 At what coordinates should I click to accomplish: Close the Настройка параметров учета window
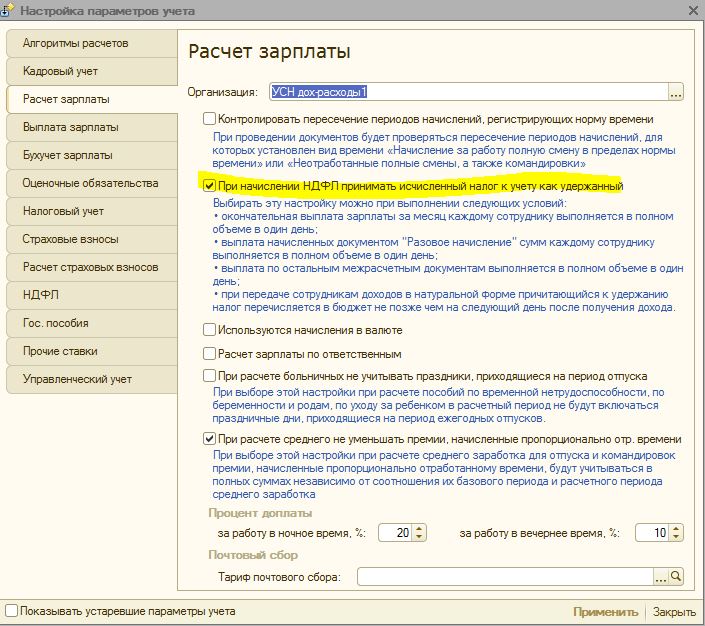693,11
